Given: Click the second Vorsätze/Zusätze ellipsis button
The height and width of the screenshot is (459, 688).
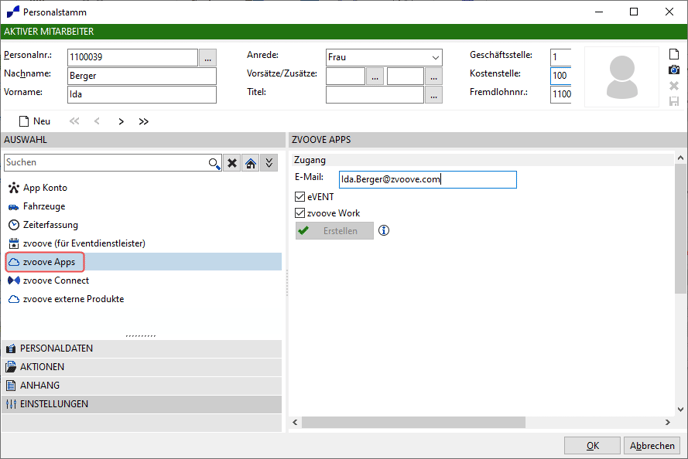Looking at the screenshot, I should 434,76.
